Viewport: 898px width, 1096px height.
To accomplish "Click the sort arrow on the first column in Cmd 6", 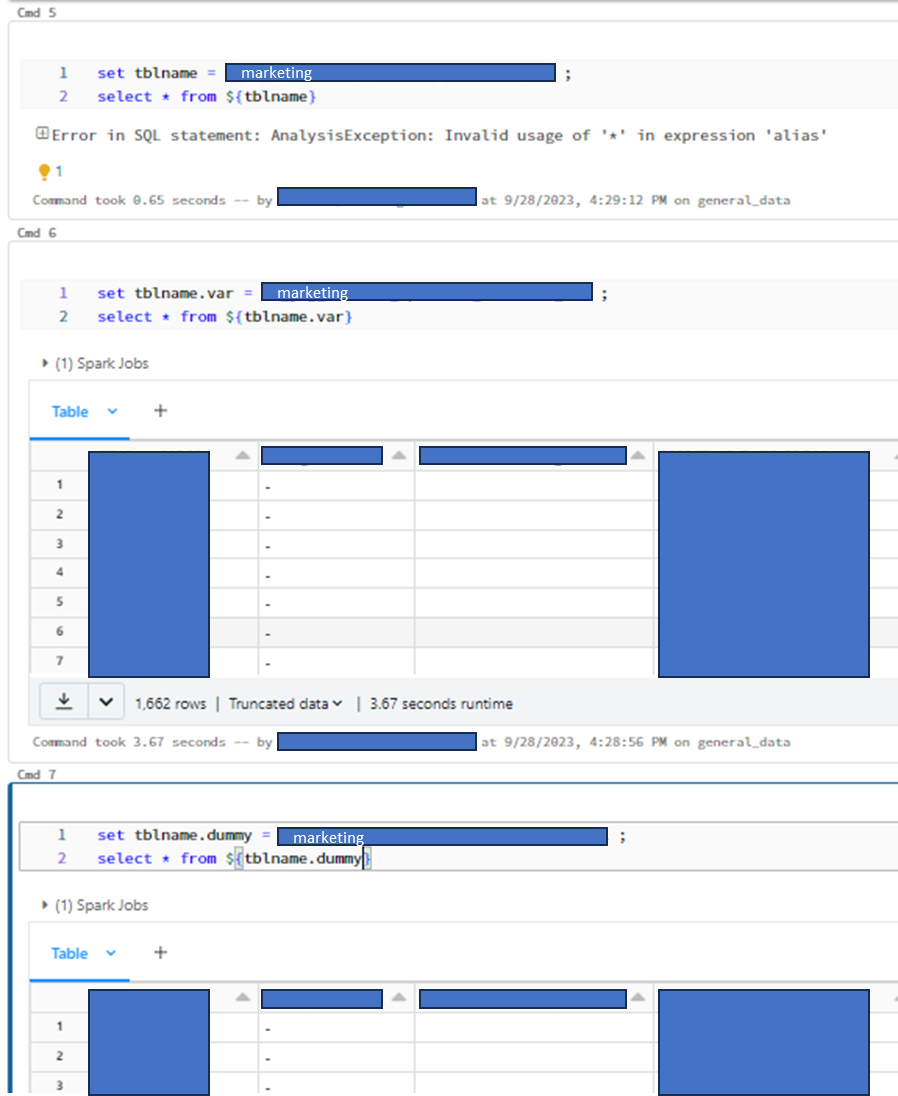I will [240, 455].
